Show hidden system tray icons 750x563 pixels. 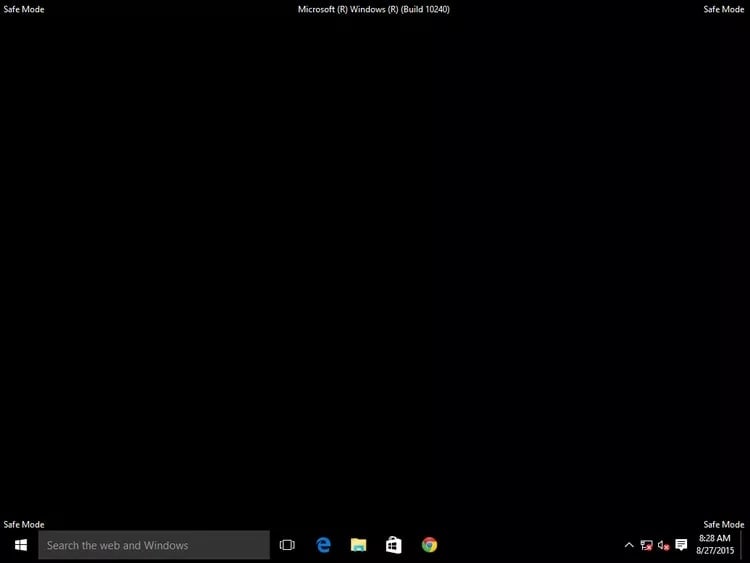(629, 545)
